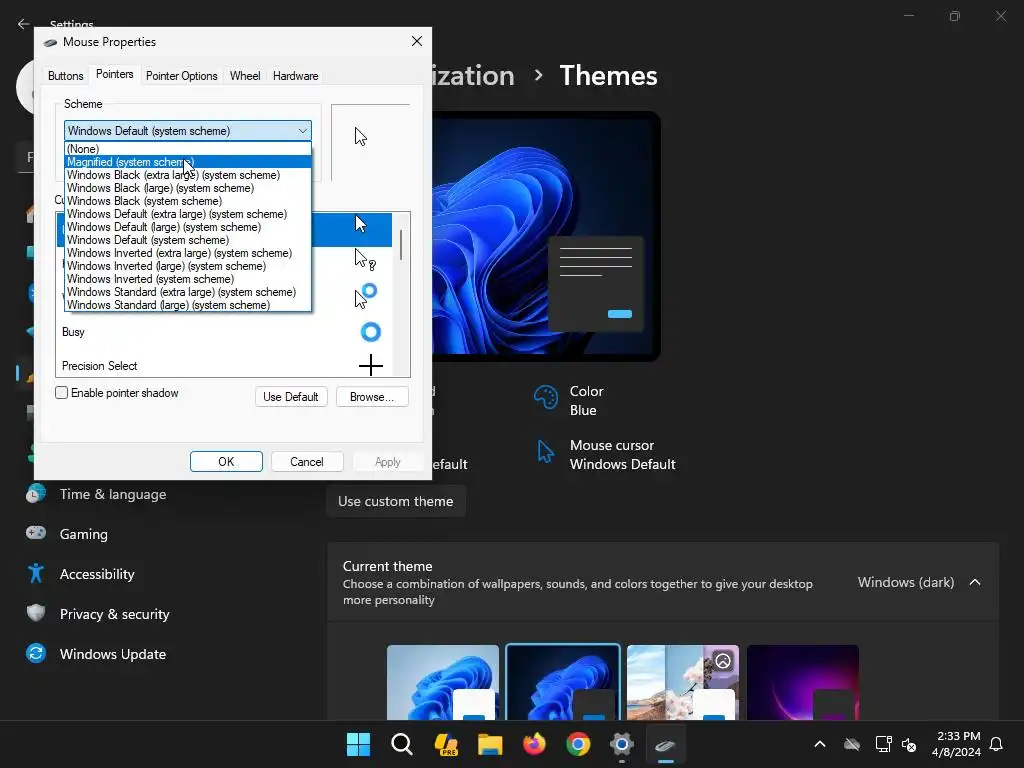Image resolution: width=1024 pixels, height=768 pixels.
Task: Pick plain Windows Black (system scheme)
Action: pyautogui.click(x=187, y=201)
